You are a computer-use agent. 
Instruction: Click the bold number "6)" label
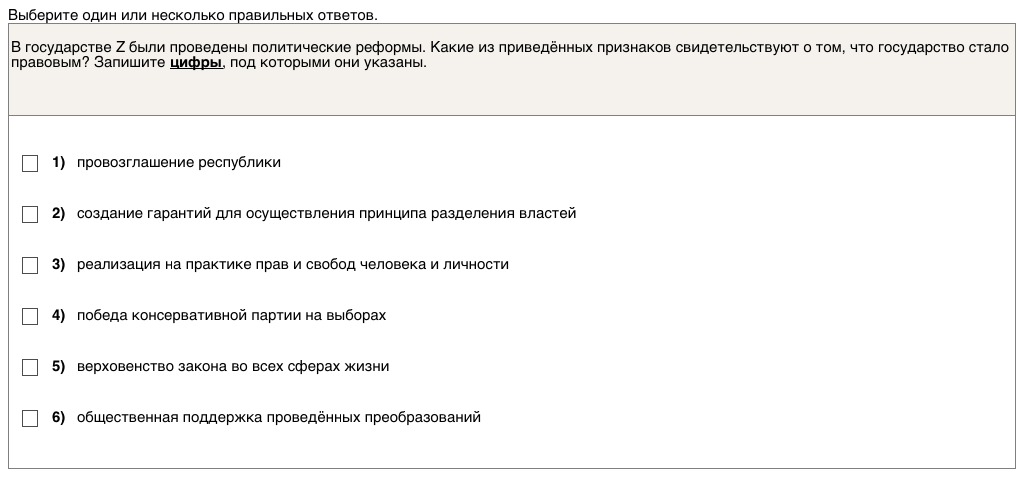(58, 417)
